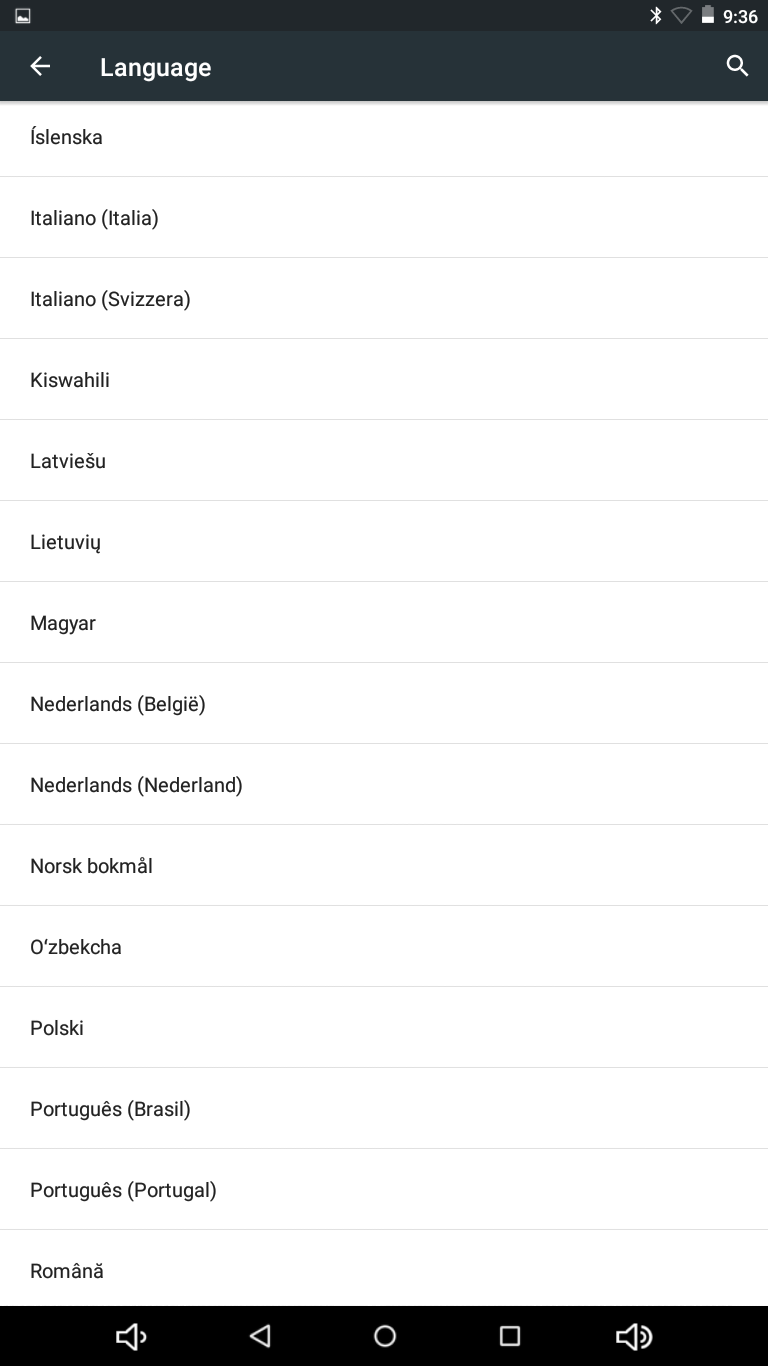Pick Kiswahili as the language

384,380
